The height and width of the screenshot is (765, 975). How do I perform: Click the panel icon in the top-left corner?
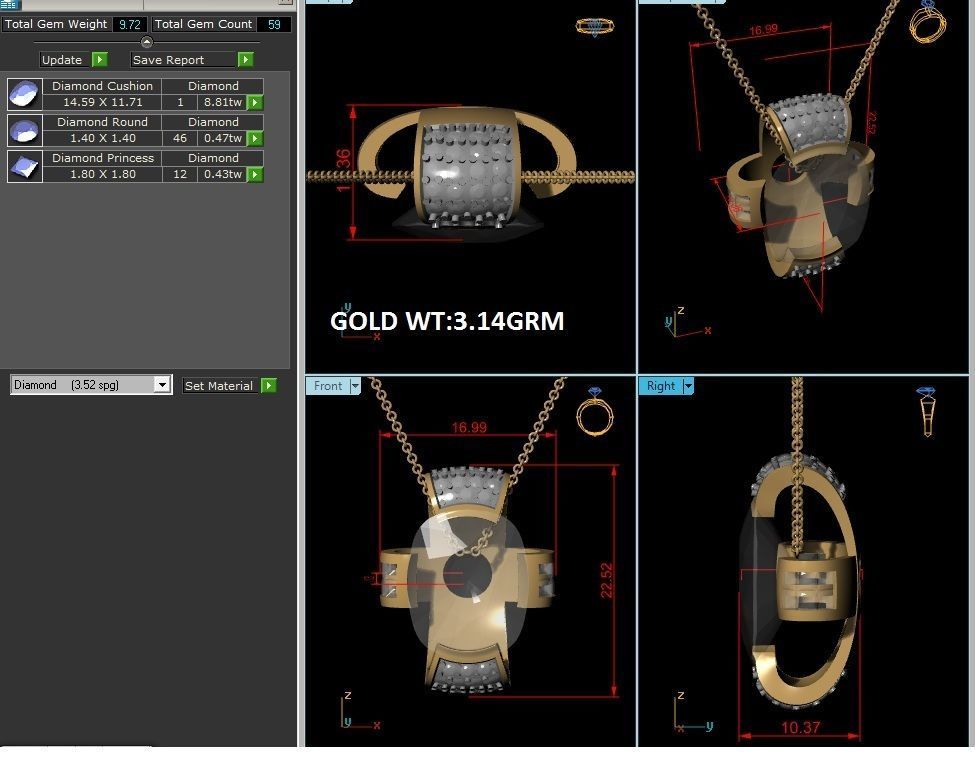coord(10,4)
